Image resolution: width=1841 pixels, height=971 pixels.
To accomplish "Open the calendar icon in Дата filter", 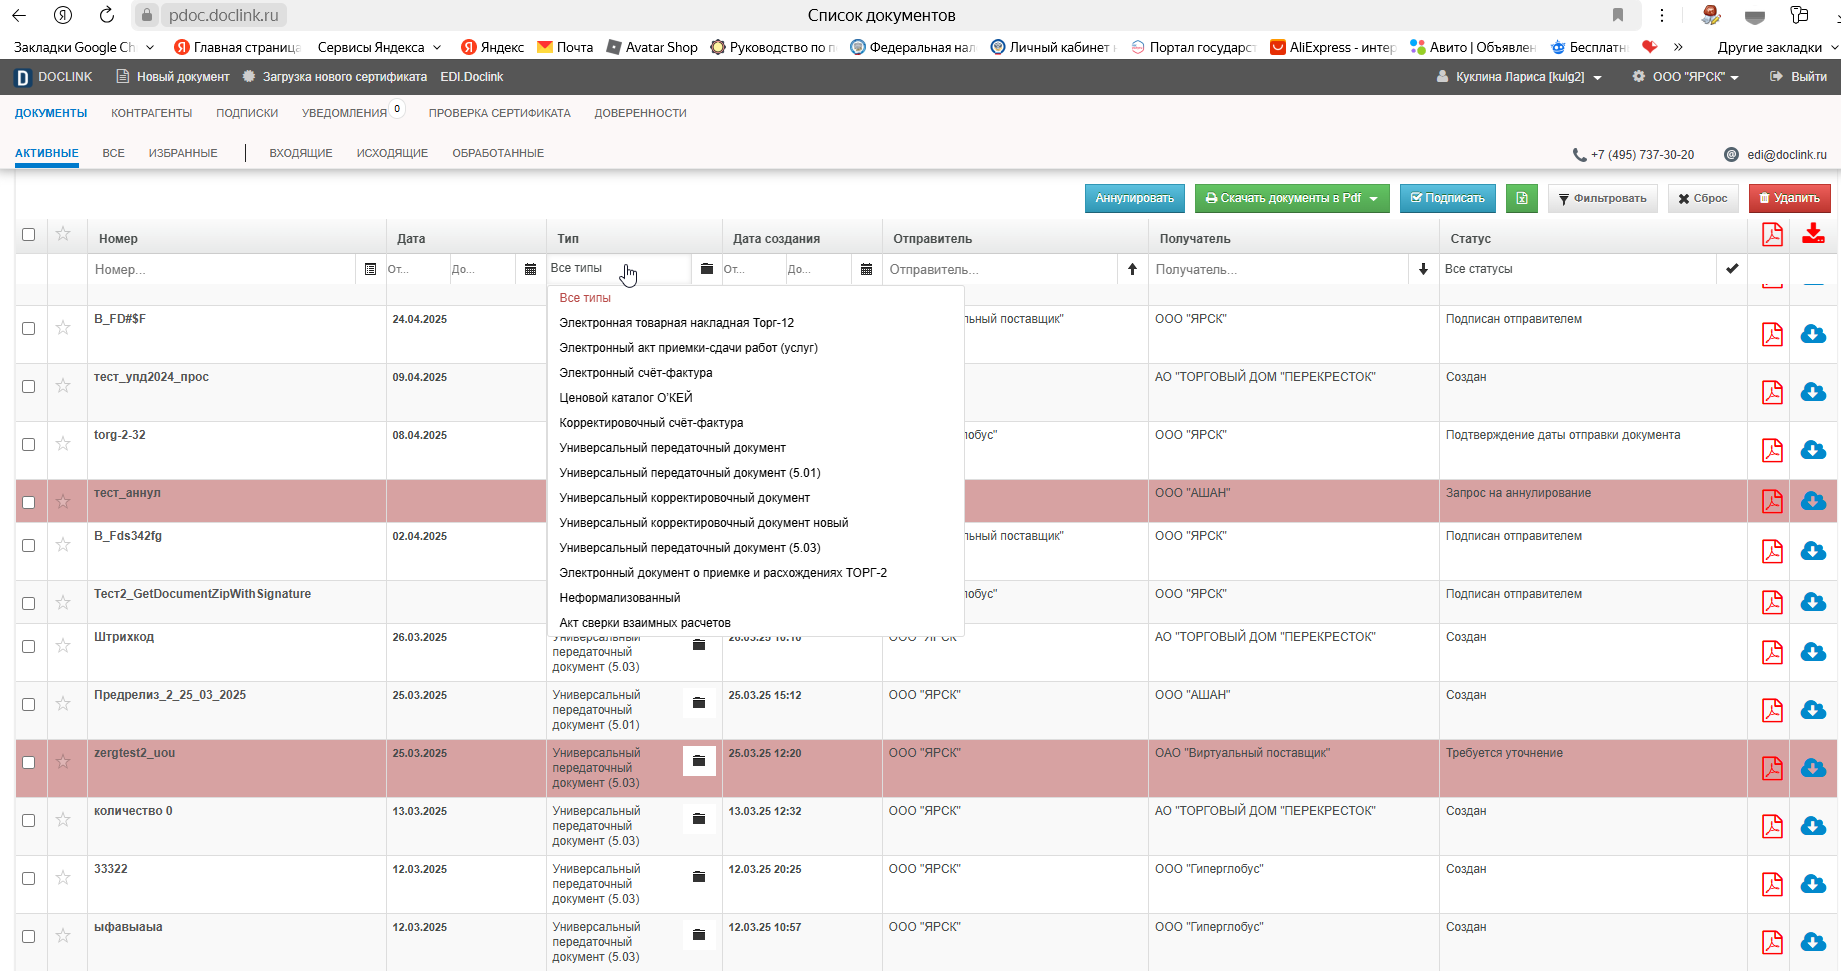I will 530,269.
